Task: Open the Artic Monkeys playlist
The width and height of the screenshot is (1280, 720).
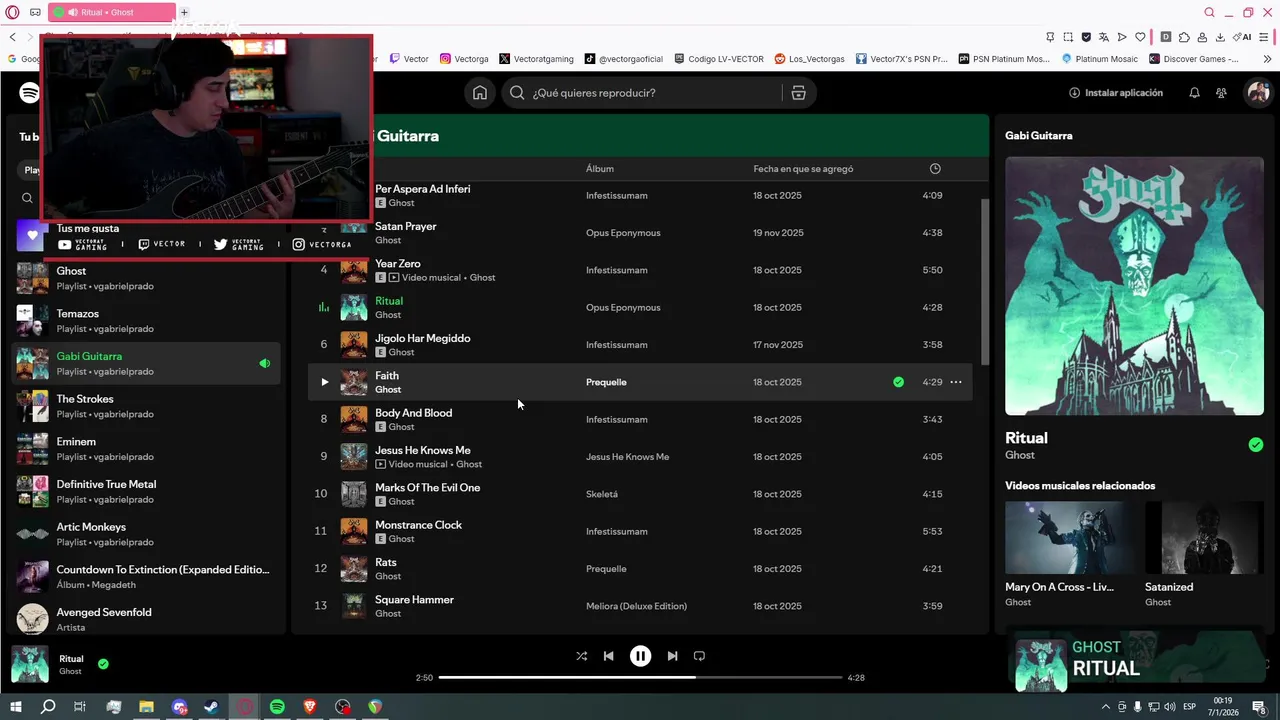Action: click(x=146, y=534)
